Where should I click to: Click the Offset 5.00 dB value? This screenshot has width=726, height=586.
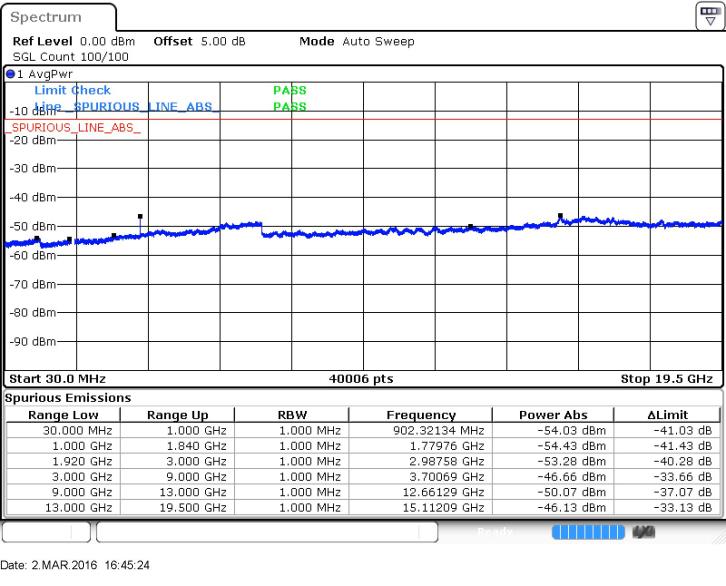[223, 41]
